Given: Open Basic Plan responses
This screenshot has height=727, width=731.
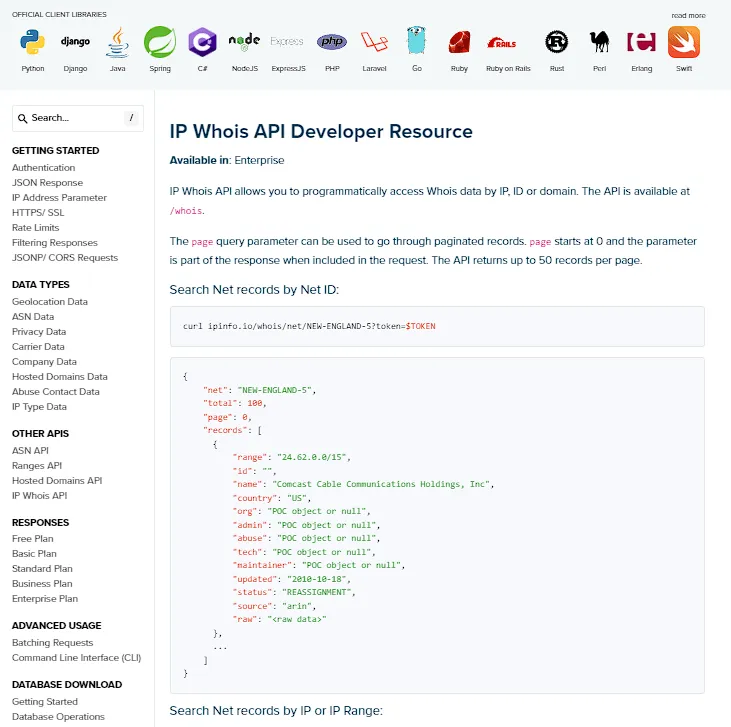Looking at the screenshot, I should [34, 553].
